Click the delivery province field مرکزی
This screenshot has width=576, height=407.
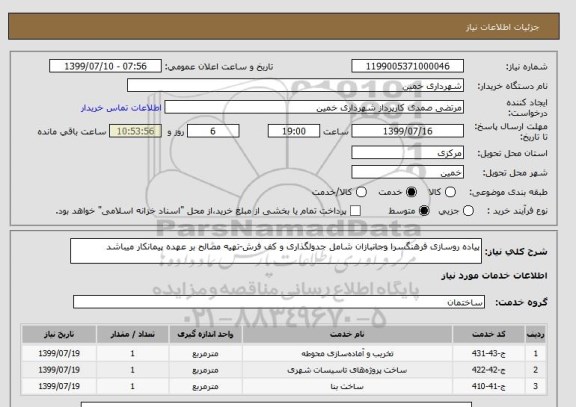pyautogui.click(x=407, y=153)
